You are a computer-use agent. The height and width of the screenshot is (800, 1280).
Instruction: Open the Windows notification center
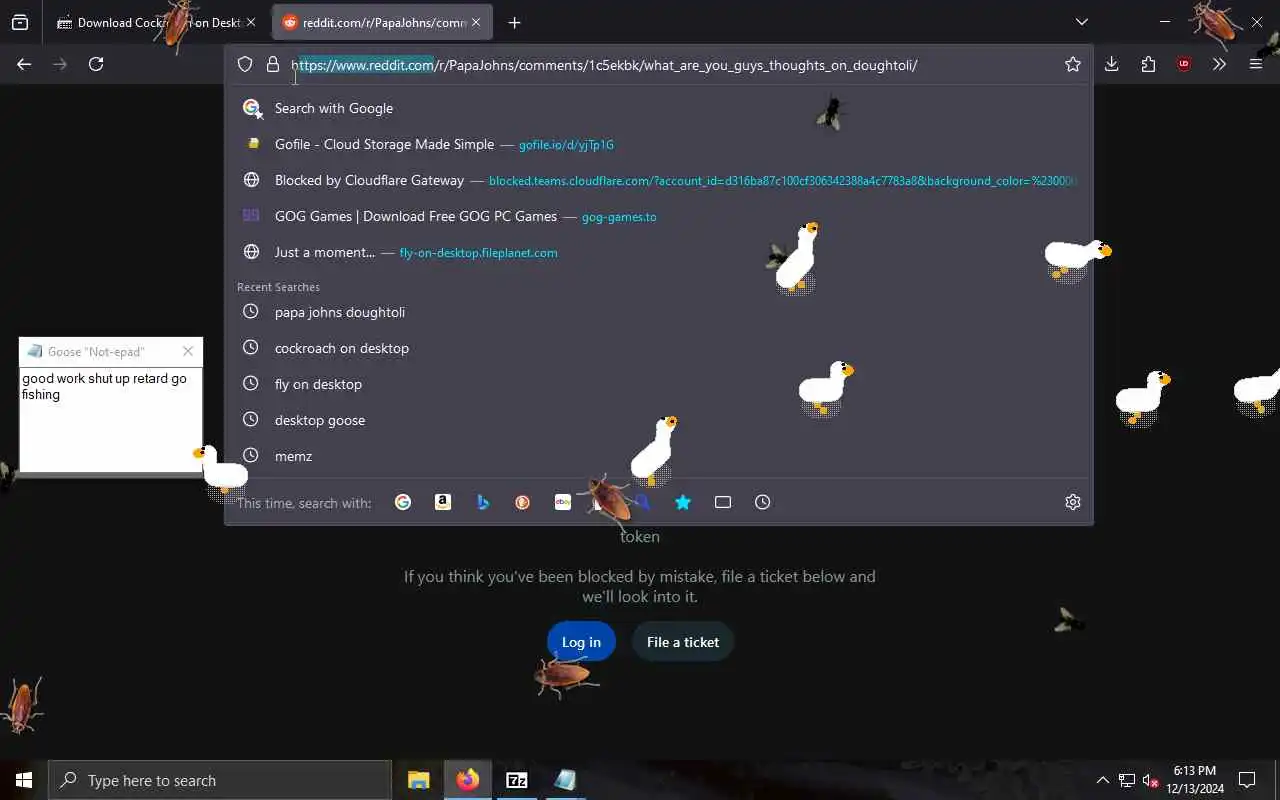click(x=1247, y=780)
